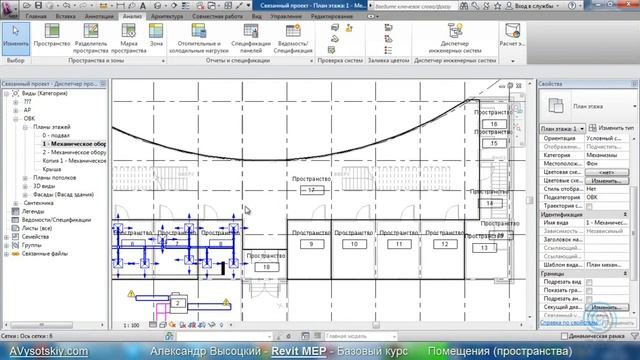Viewport: 640px width, 360px height.
Task: Click the Связанные файлы link icon
Action: click(16, 253)
